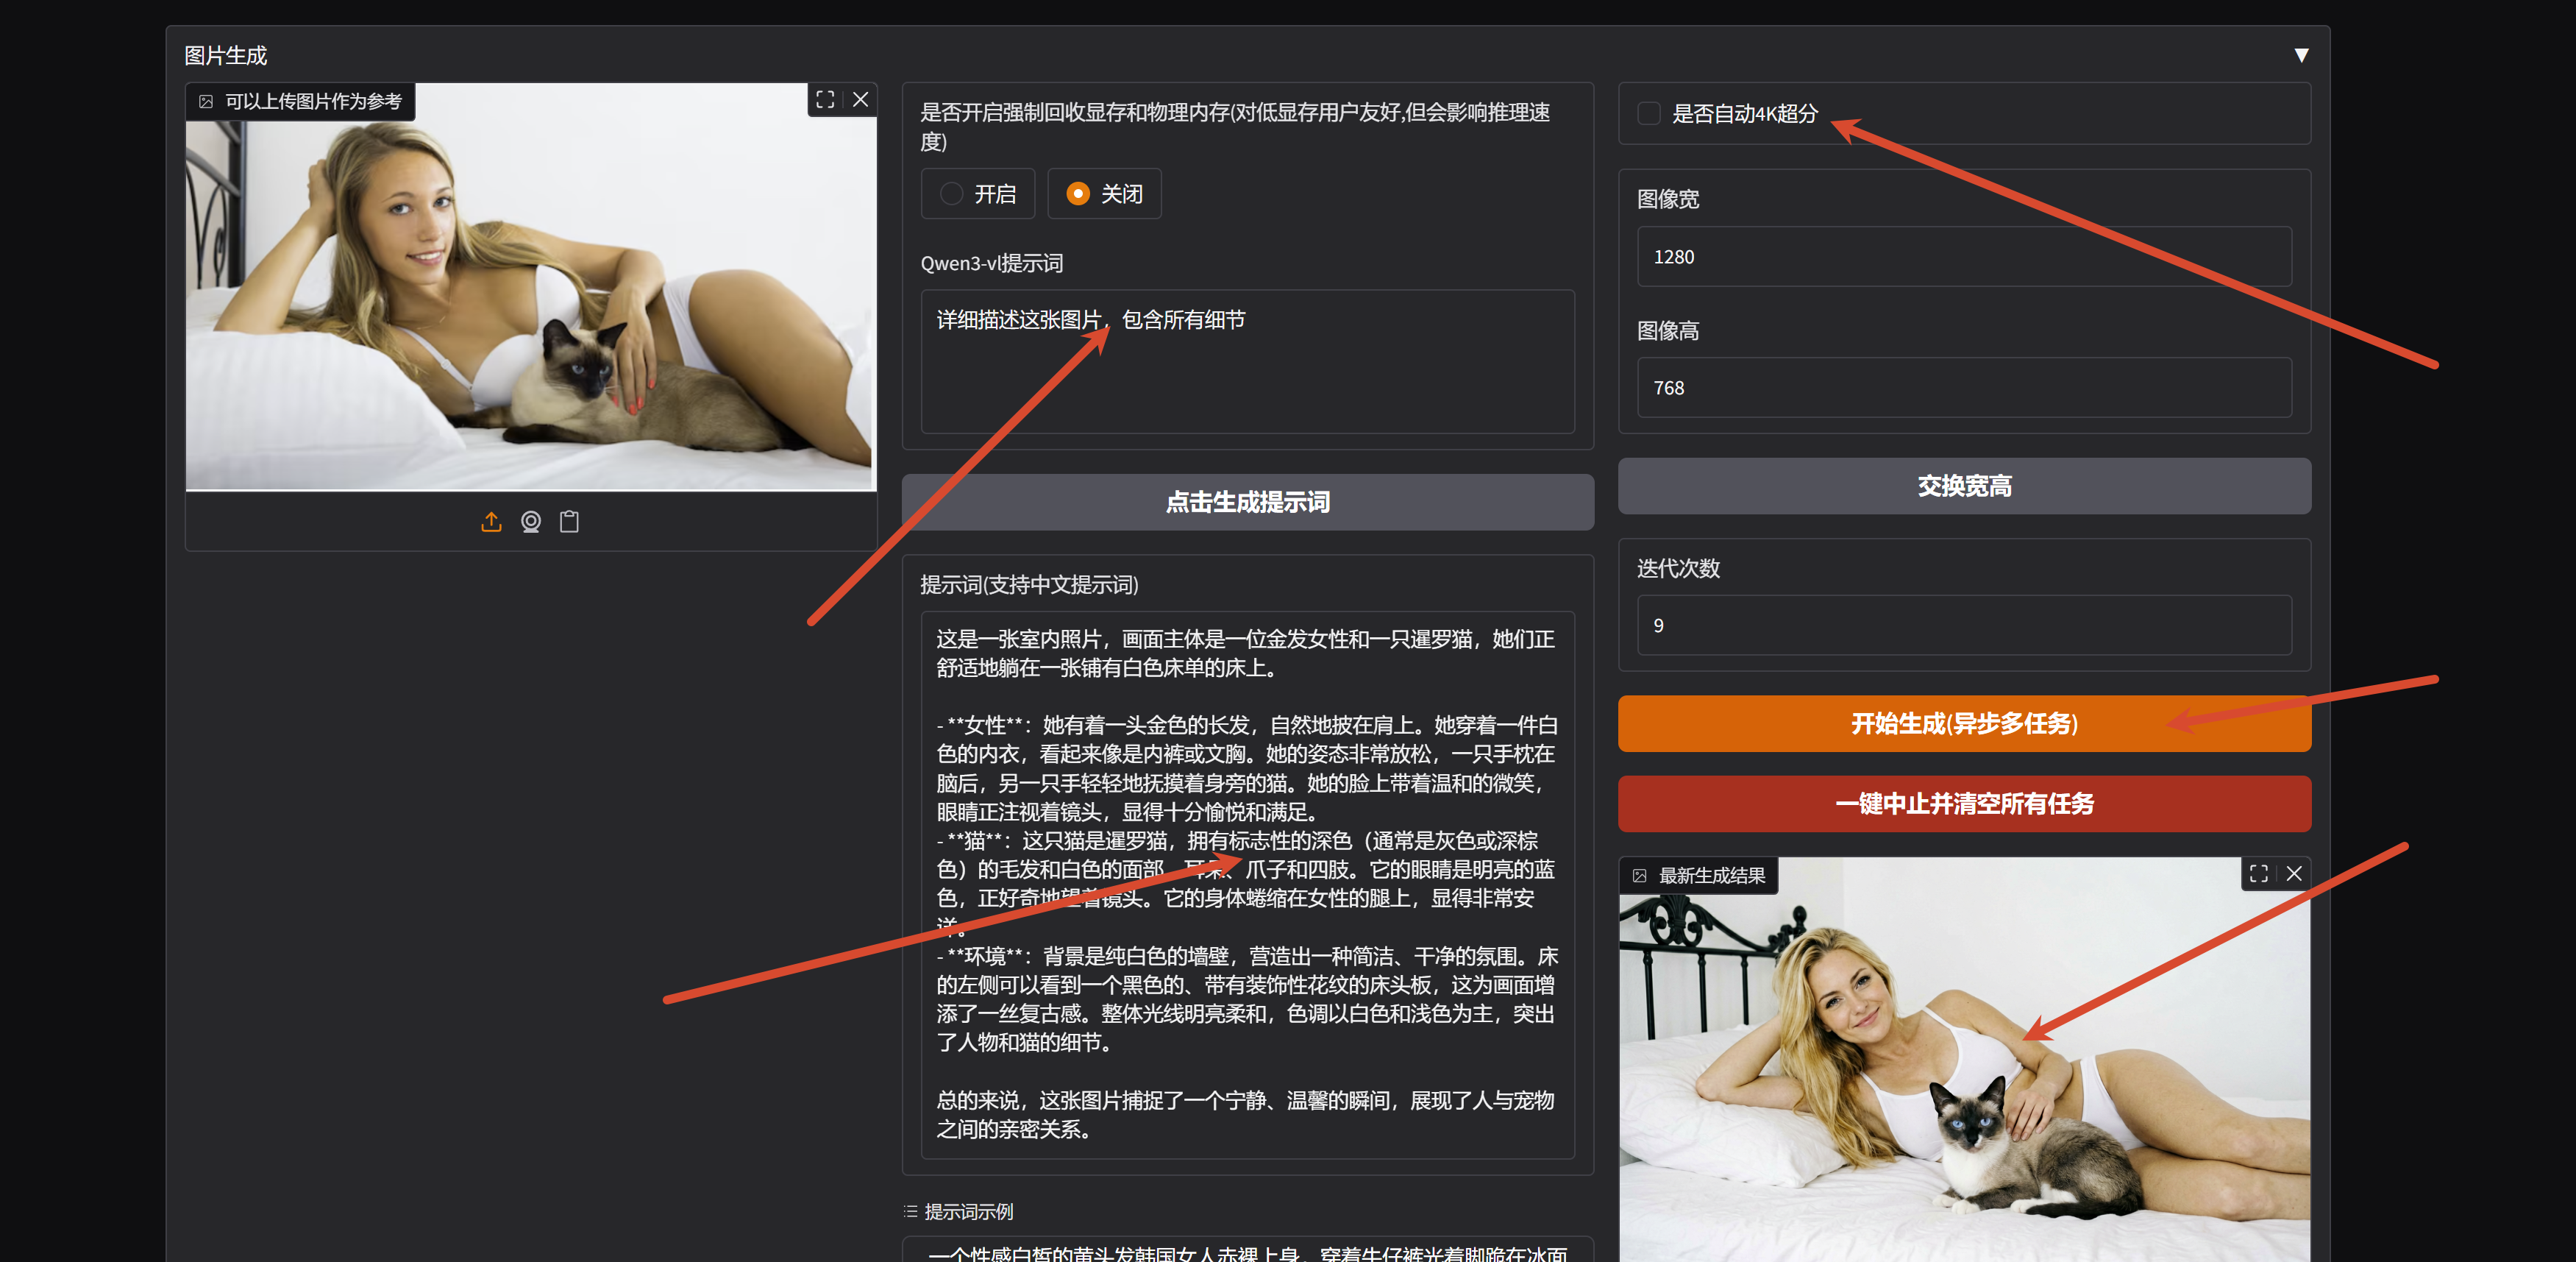Close the reference image panel
The image size is (2576, 1262).
coord(861,99)
